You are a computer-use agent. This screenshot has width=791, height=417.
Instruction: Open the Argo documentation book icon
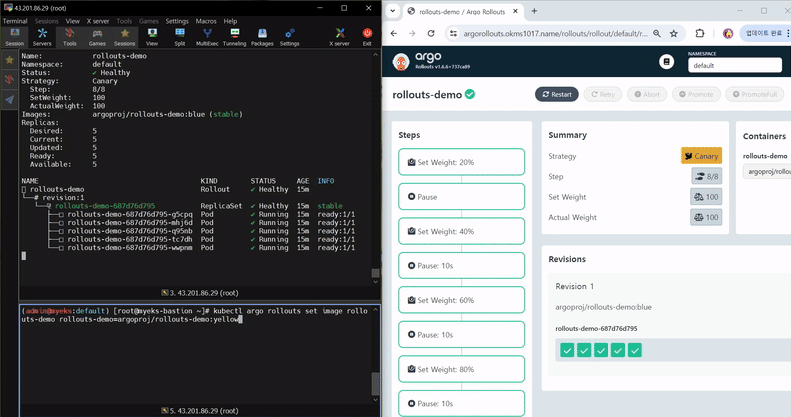[666, 62]
